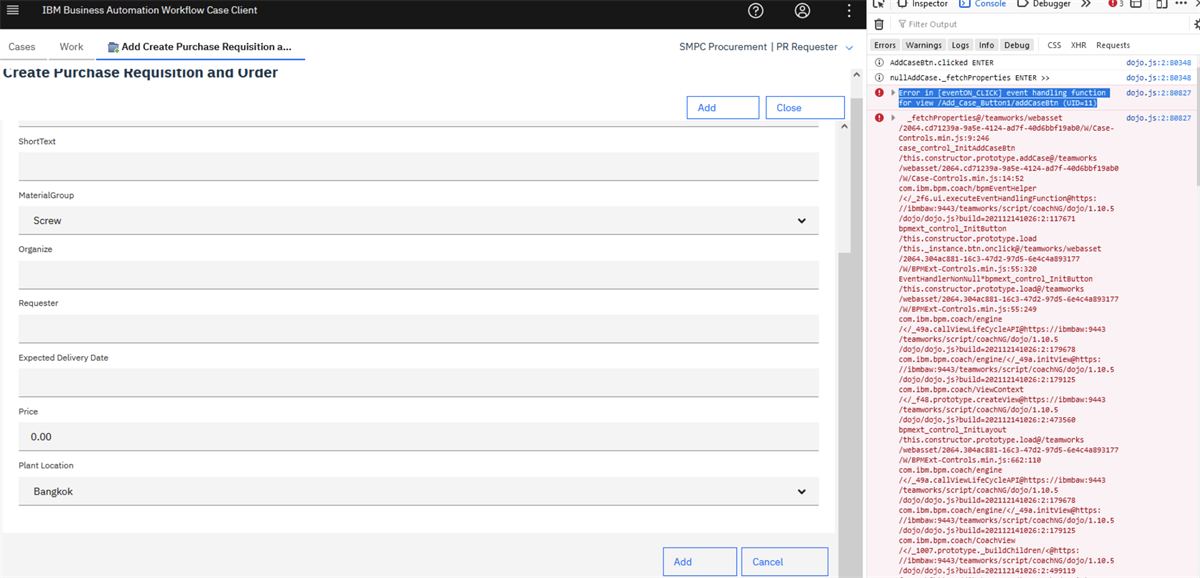Click the add-case icon on the open tab

113,47
